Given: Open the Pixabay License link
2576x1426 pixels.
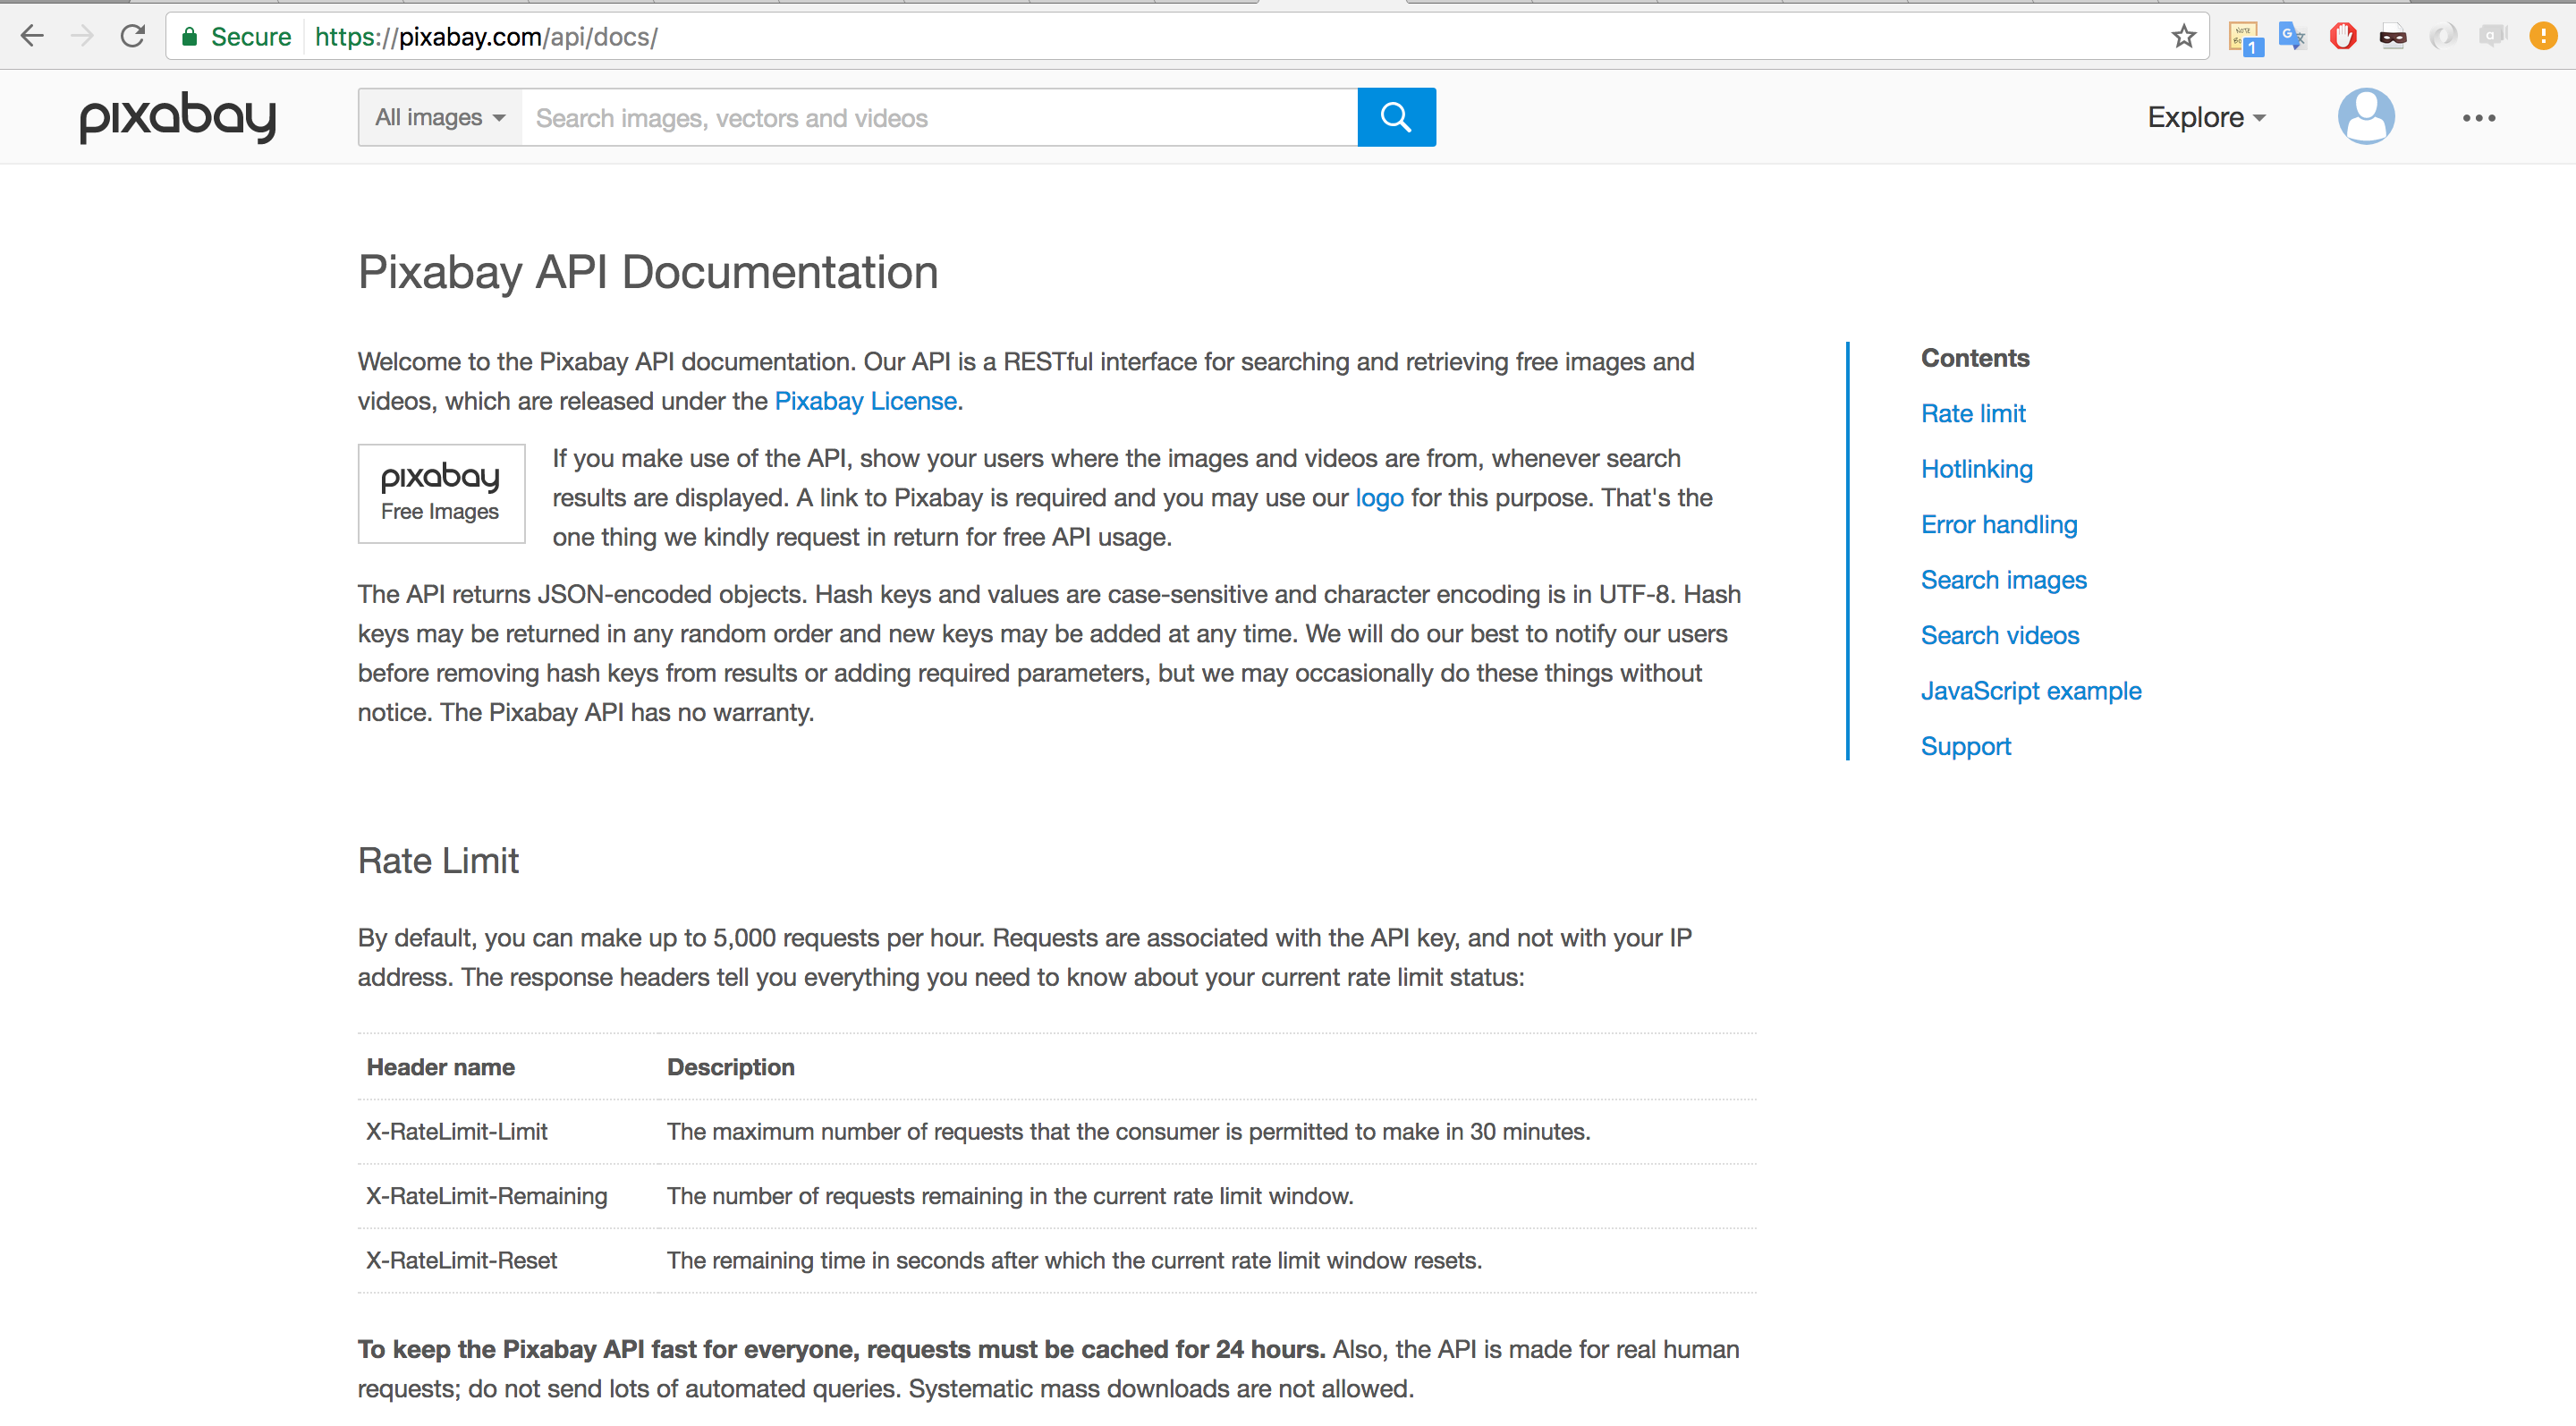Looking at the screenshot, I should (865, 400).
